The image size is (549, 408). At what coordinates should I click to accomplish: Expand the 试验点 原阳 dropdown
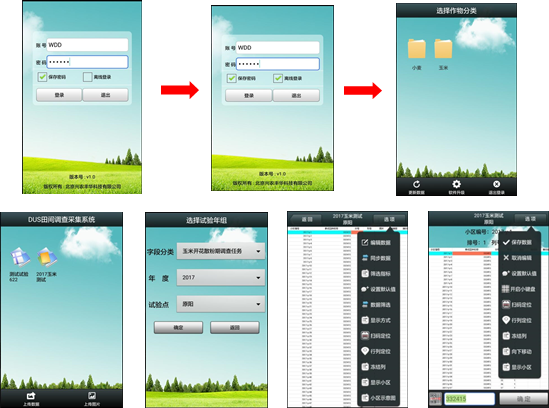tap(221, 304)
